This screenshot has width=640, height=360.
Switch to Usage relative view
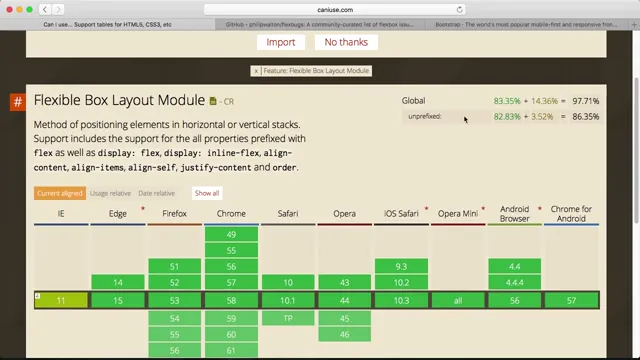coord(110,193)
